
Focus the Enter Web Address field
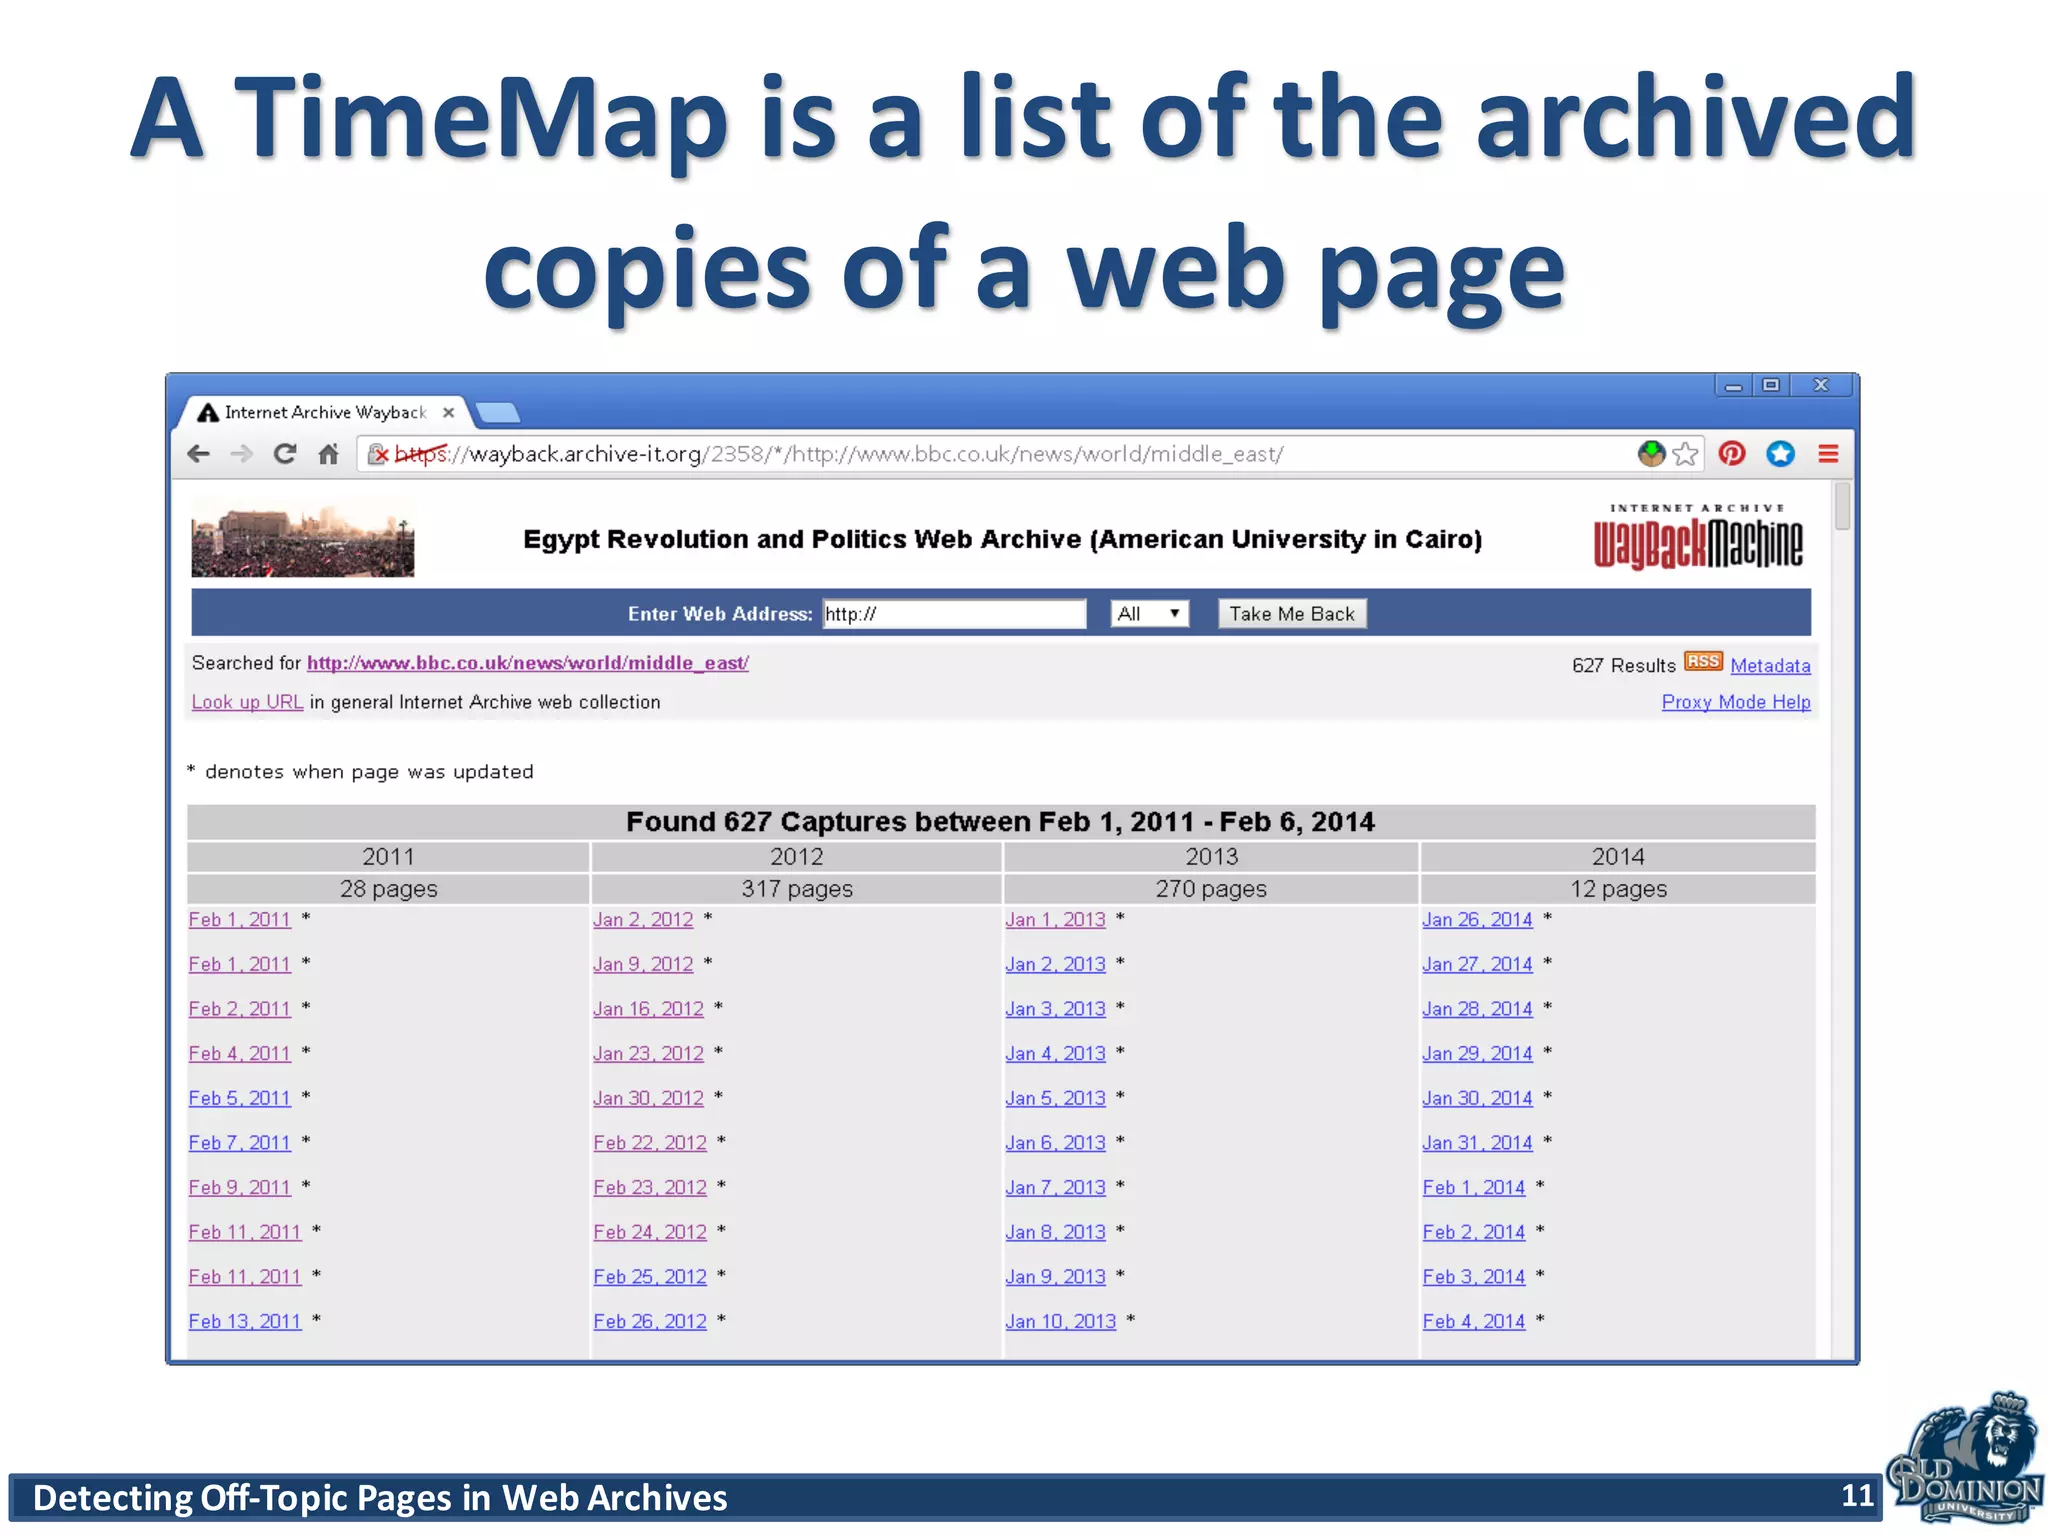pyautogui.click(x=954, y=614)
